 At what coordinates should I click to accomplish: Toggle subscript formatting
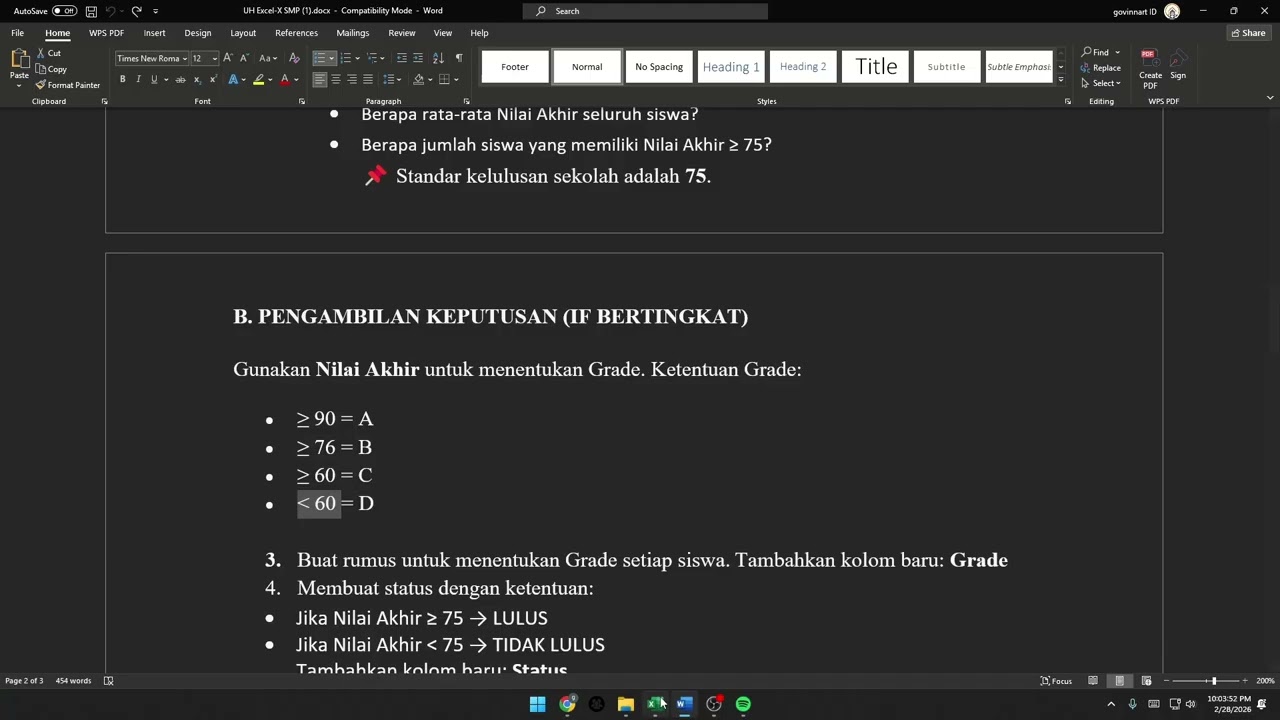pyautogui.click(x=197, y=79)
